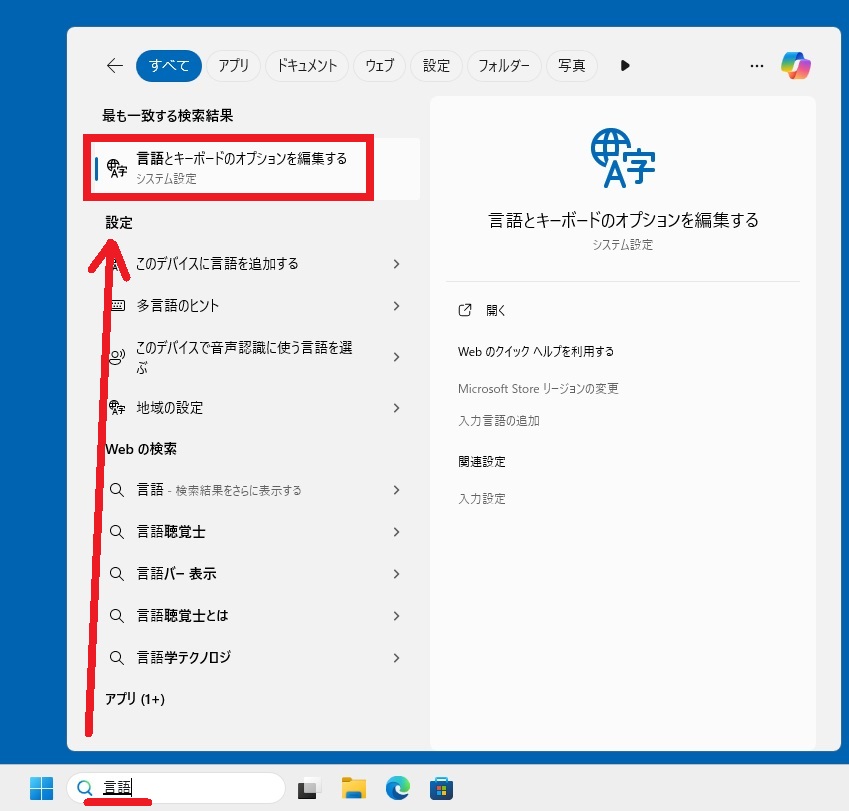Expand chevron for このデバイスに言語を追加する
This screenshot has height=811, width=849.
click(x=396, y=264)
